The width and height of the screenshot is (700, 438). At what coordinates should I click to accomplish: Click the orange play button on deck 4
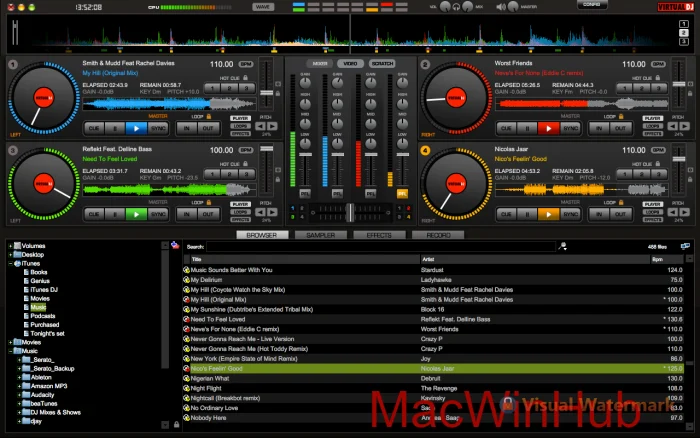tap(548, 214)
